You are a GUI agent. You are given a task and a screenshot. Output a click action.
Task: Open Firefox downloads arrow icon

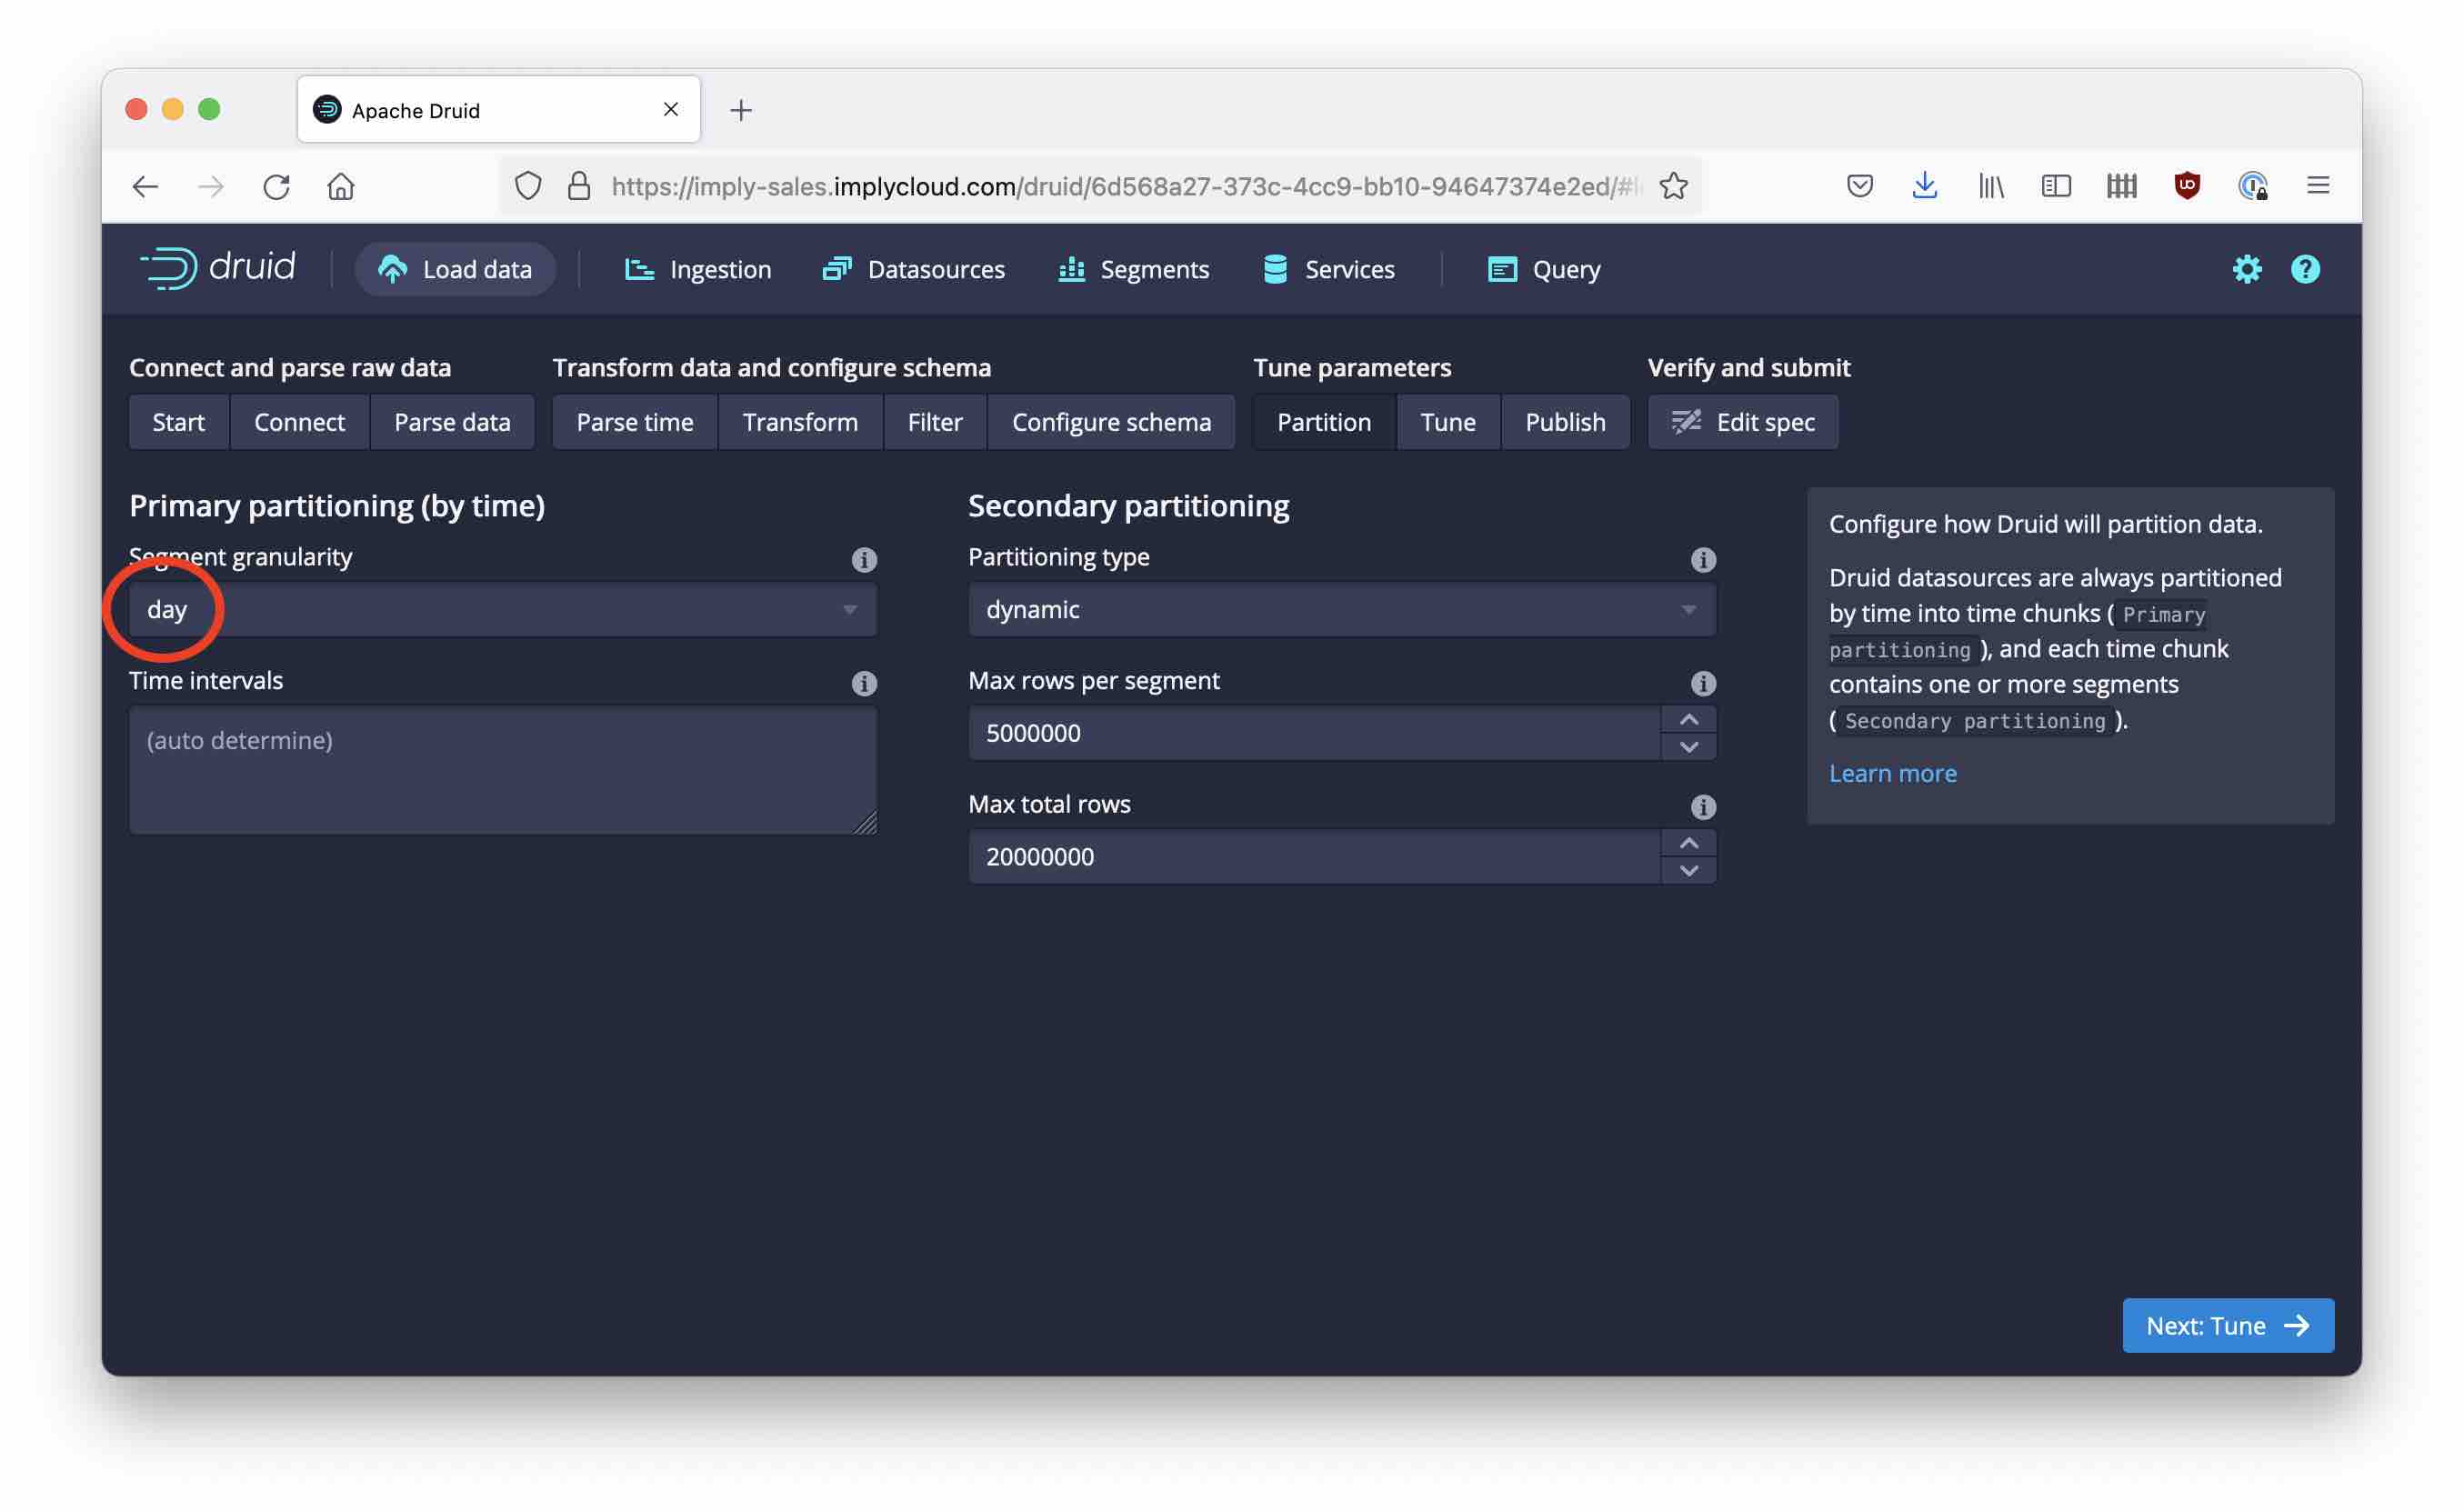point(1924,186)
